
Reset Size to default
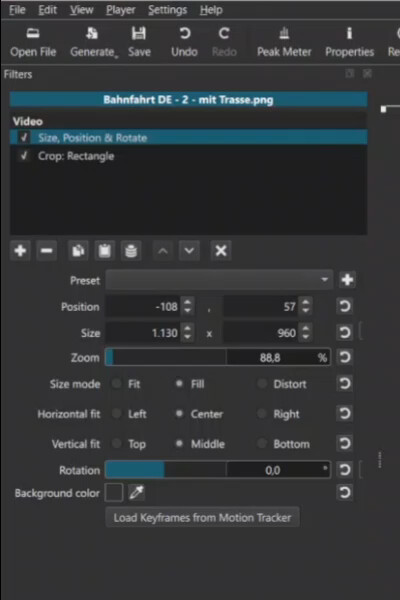[344, 333]
